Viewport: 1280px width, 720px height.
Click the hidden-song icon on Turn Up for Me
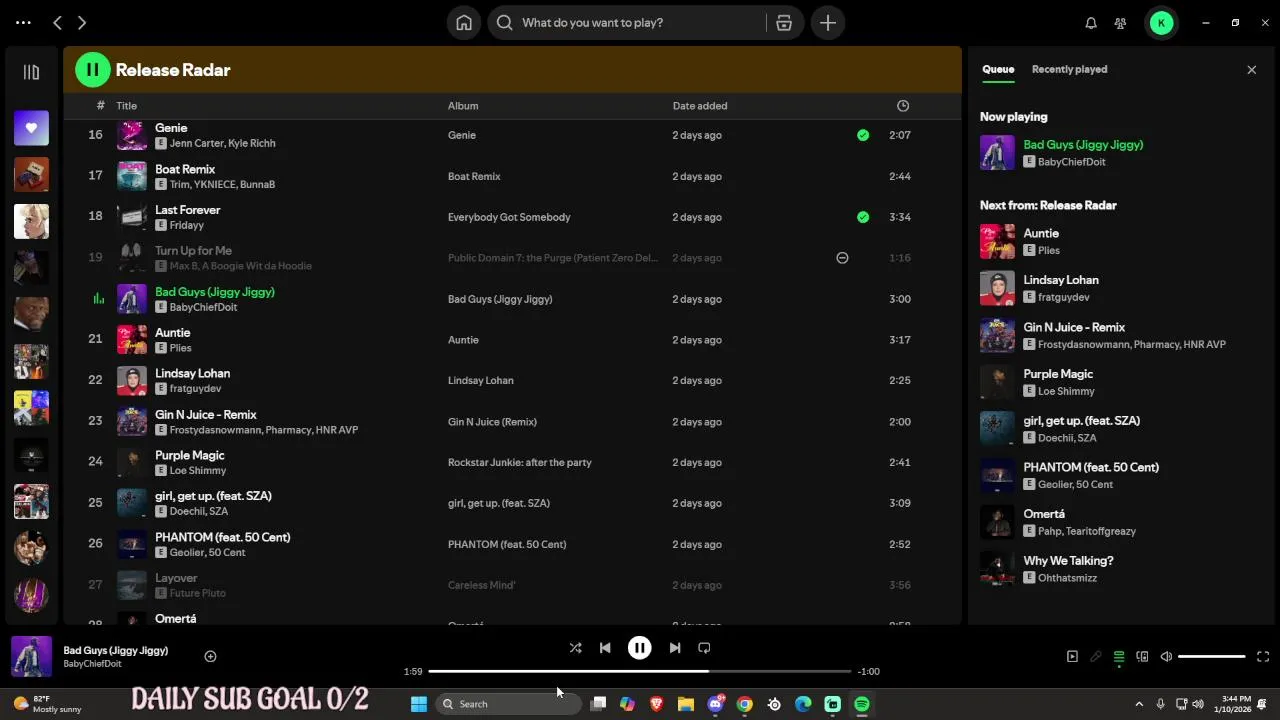click(842, 258)
